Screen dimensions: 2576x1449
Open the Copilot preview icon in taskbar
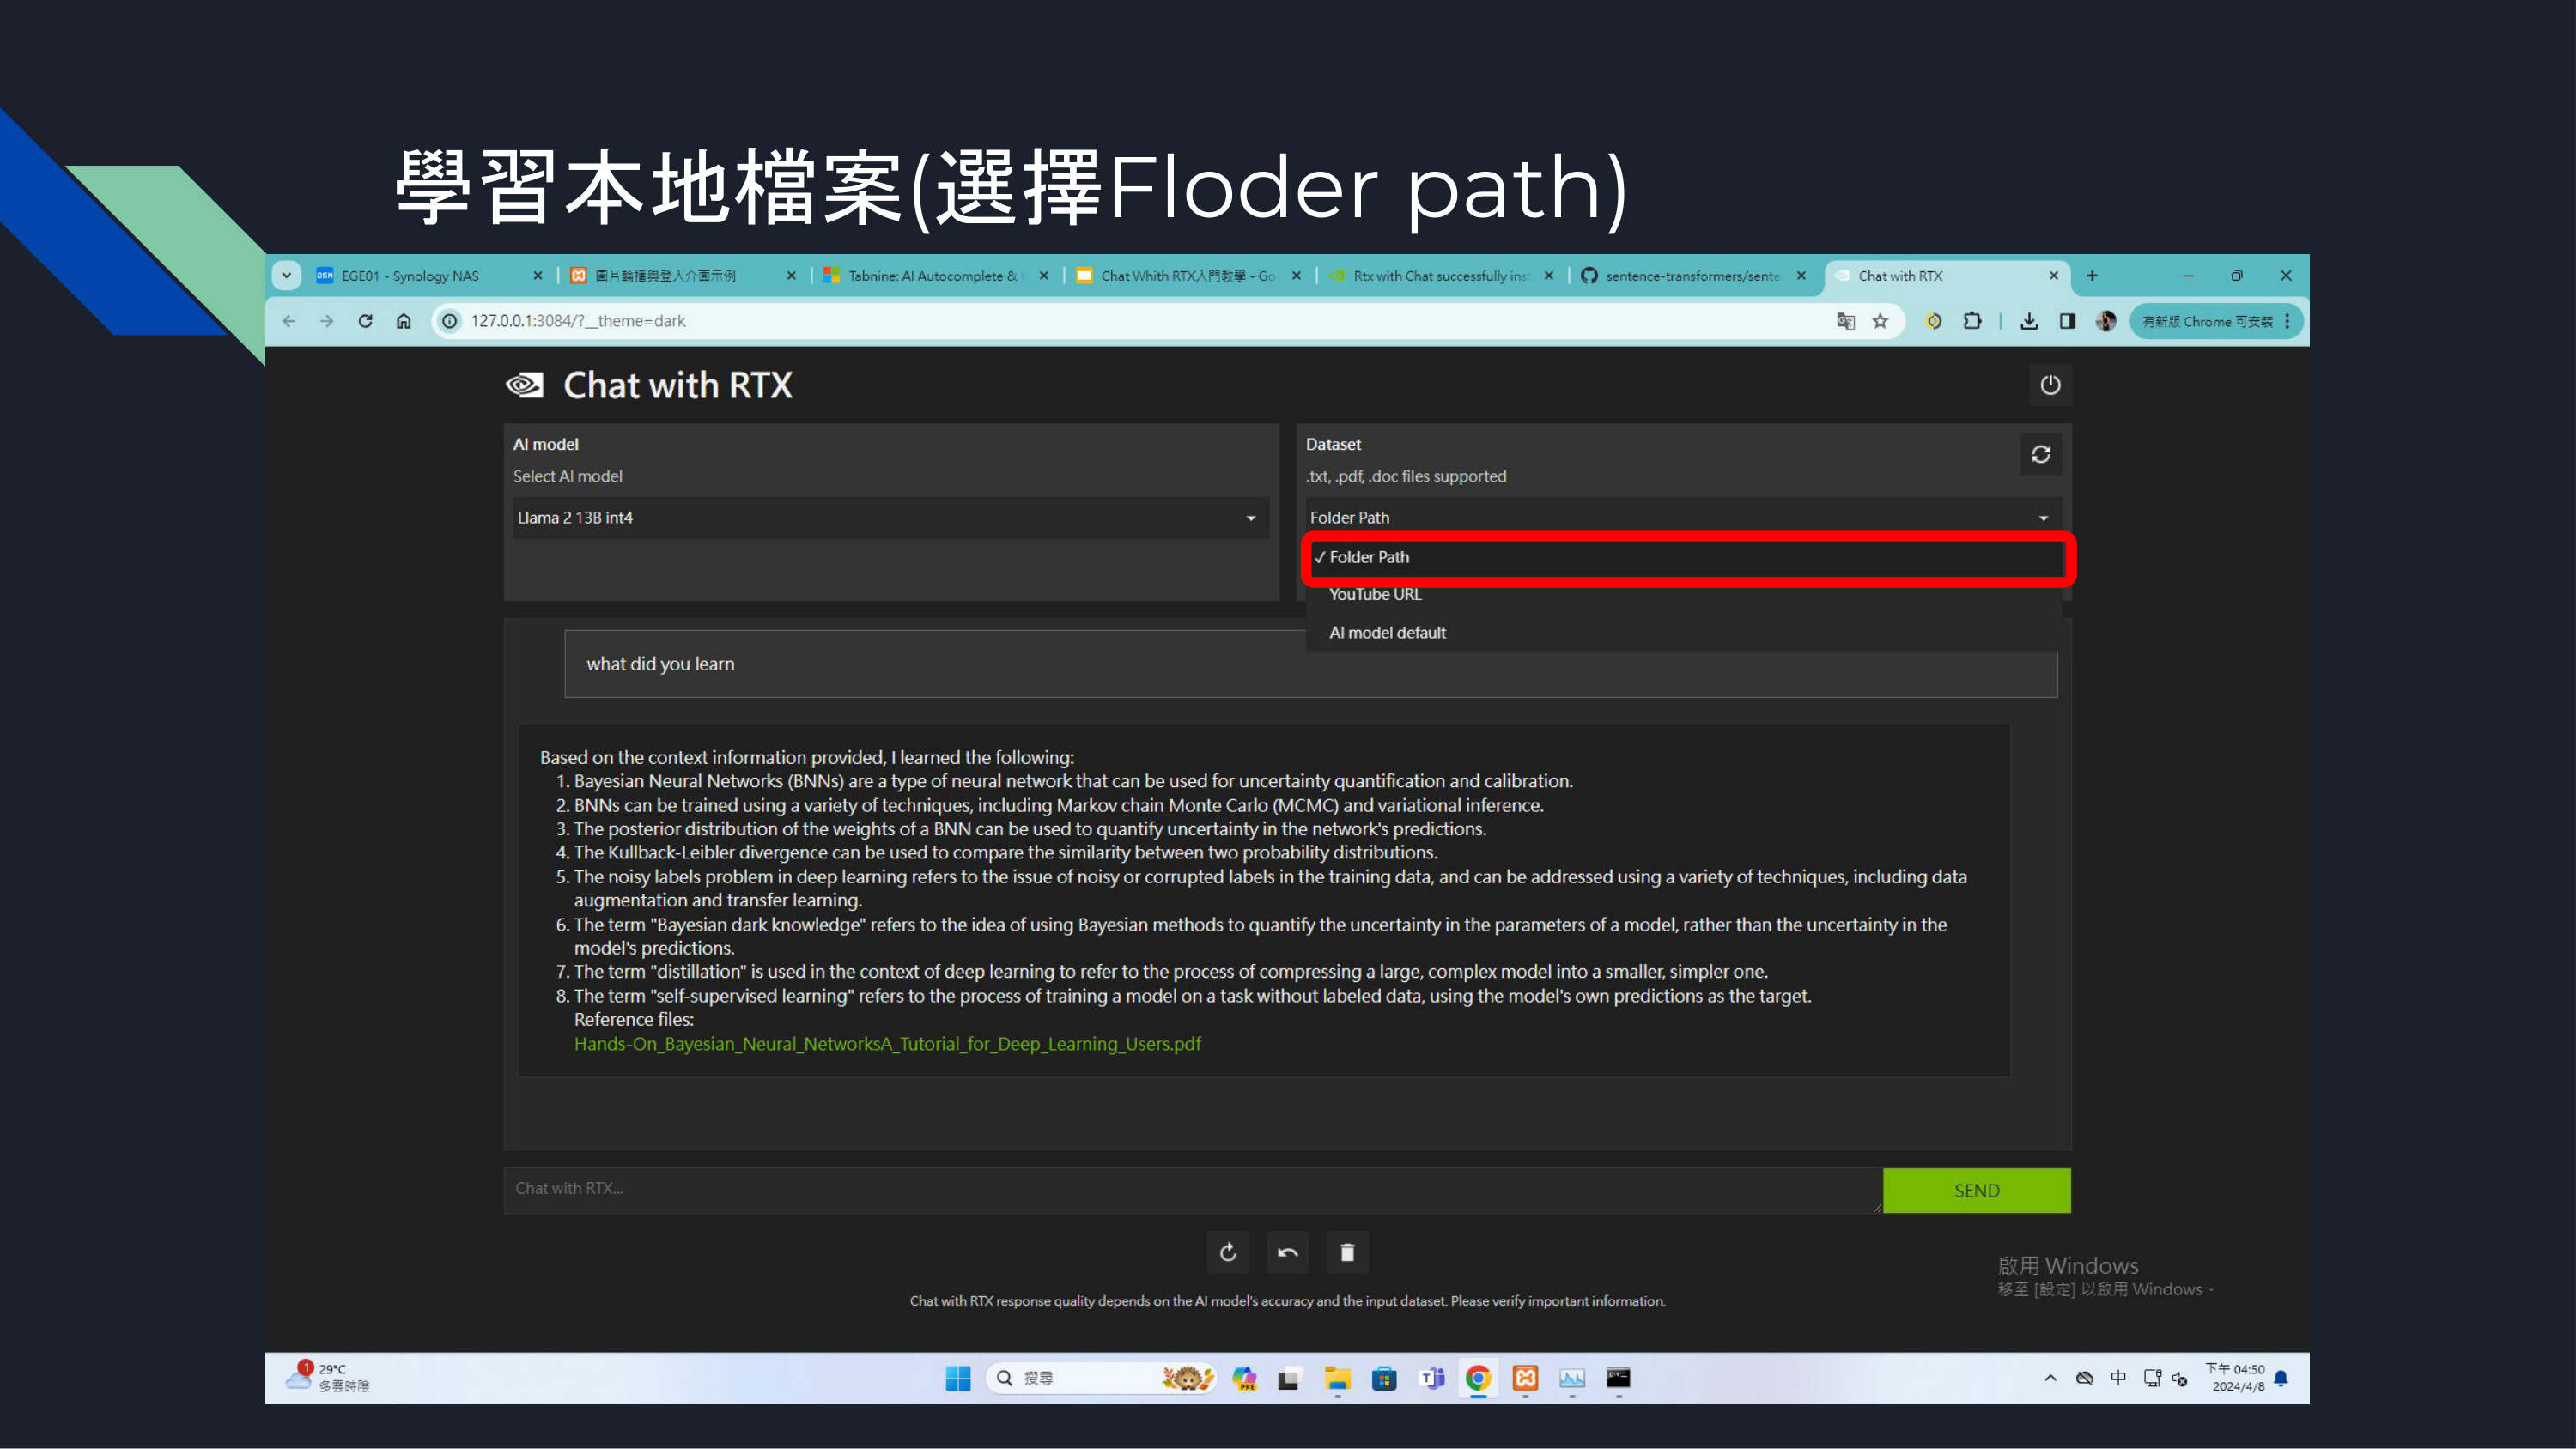click(1244, 1378)
